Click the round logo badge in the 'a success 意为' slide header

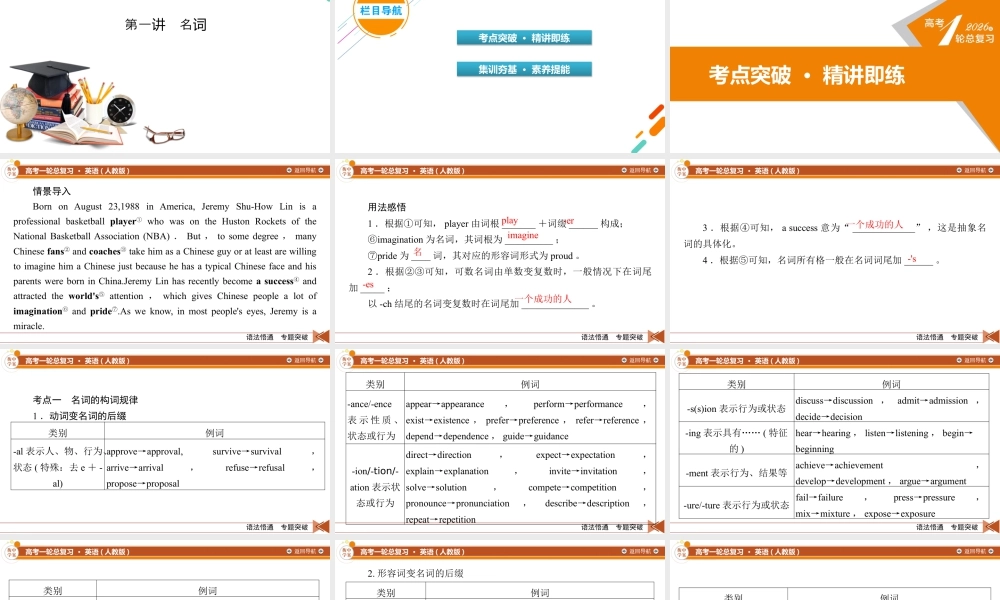click(681, 170)
